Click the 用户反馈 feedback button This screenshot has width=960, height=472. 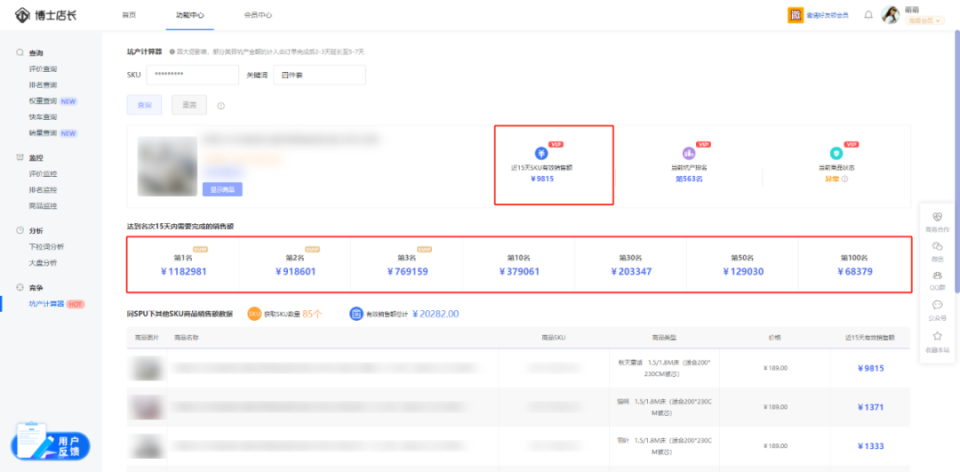coord(52,444)
